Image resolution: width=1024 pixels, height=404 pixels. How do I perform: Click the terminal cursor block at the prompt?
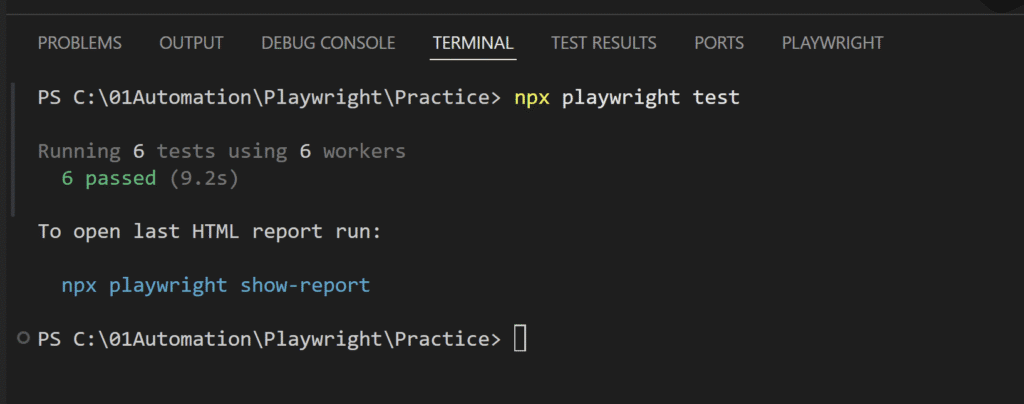pyautogui.click(x=520, y=339)
